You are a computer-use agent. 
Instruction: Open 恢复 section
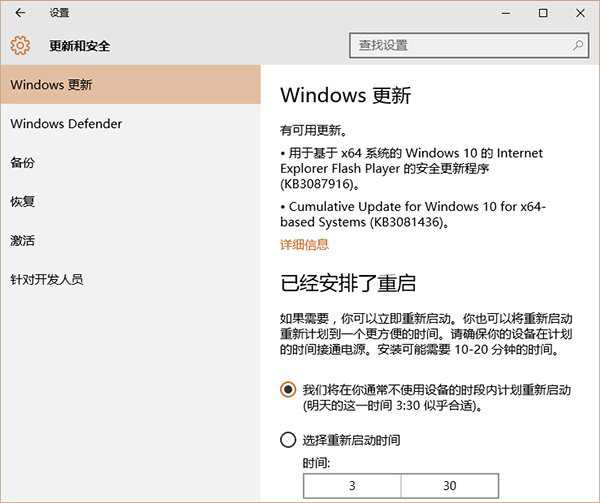tap(130, 202)
